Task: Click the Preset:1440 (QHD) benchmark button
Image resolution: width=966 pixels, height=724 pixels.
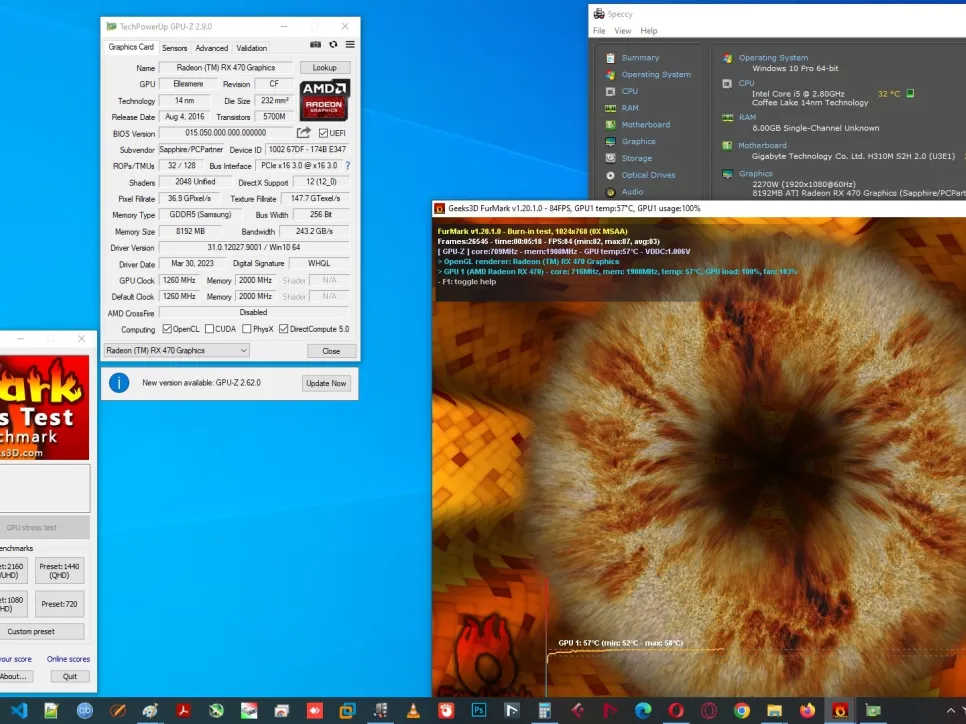Action: [x=59, y=571]
